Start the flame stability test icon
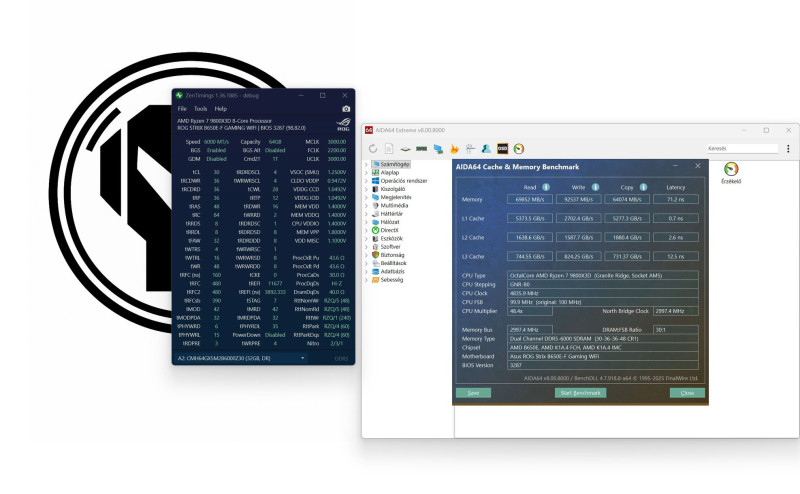The width and height of the screenshot is (800, 494). pyautogui.click(x=454, y=149)
